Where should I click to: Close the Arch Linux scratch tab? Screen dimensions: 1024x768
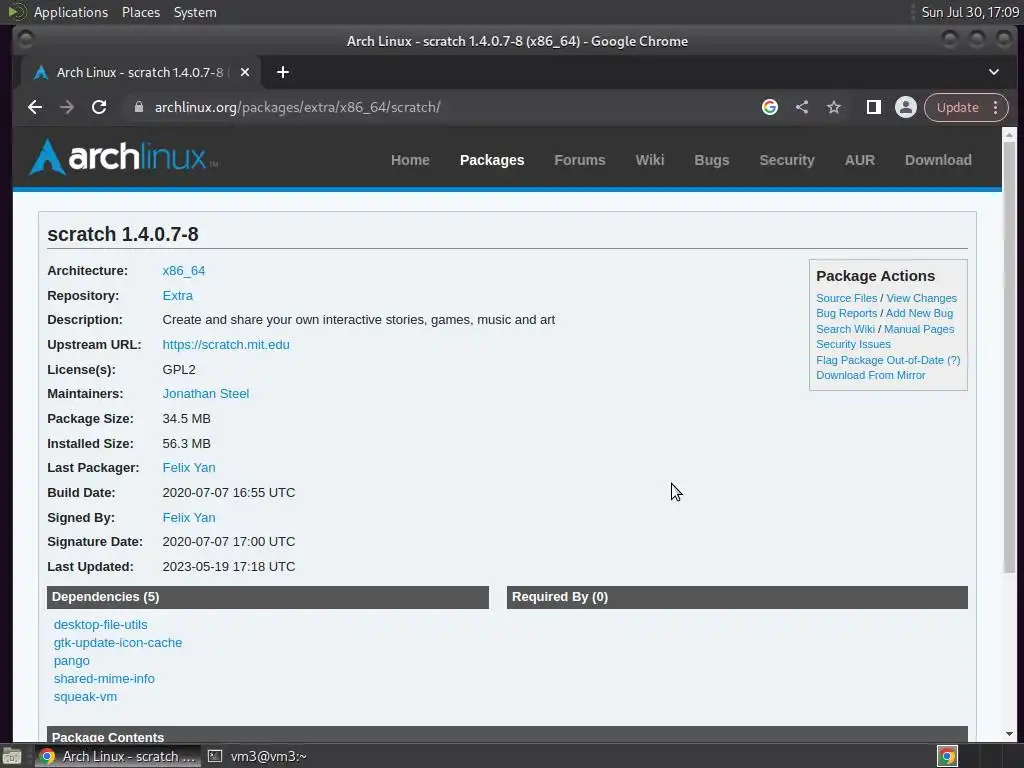coord(245,72)
